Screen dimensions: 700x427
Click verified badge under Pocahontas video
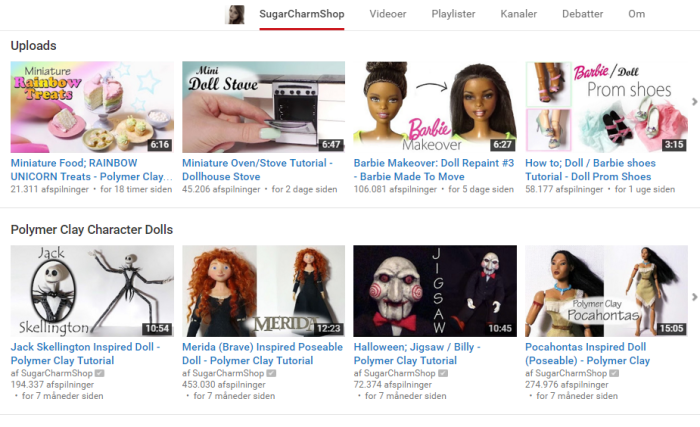pos(614,373)
